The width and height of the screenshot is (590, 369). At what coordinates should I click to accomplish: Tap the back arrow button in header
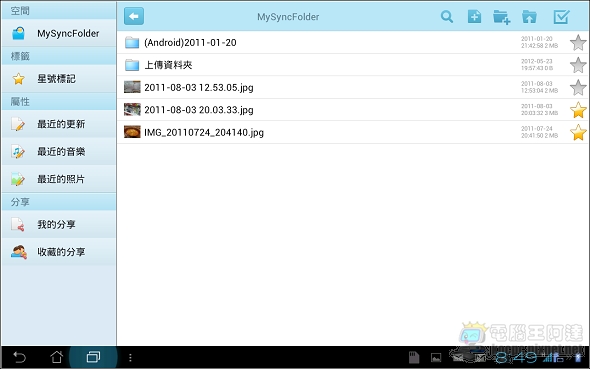134,17
